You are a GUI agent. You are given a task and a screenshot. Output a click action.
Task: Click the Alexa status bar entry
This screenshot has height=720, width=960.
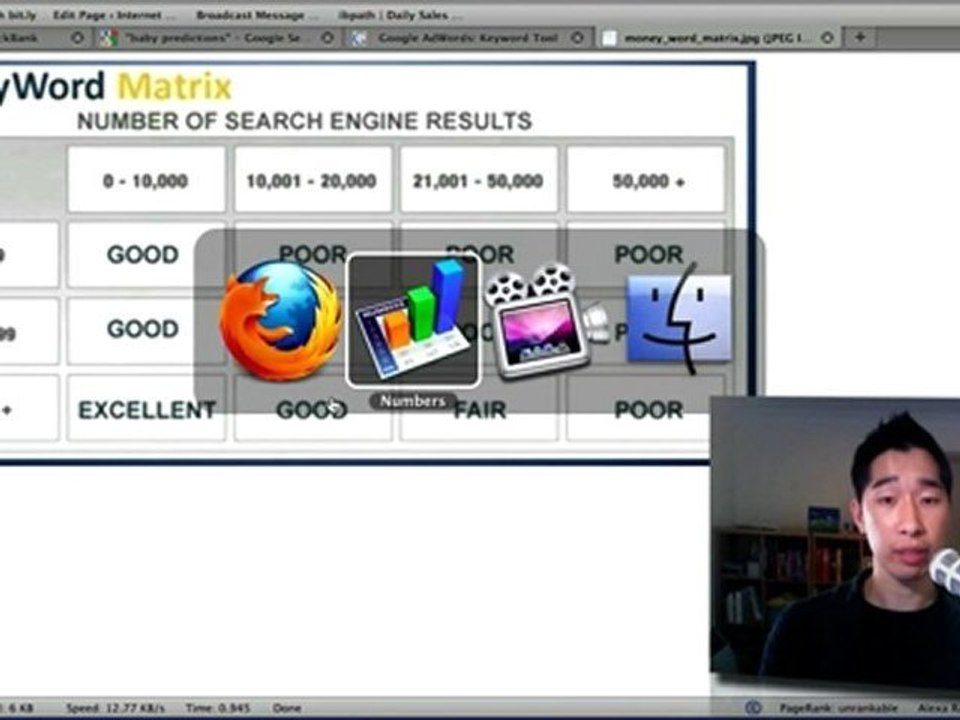938,708
